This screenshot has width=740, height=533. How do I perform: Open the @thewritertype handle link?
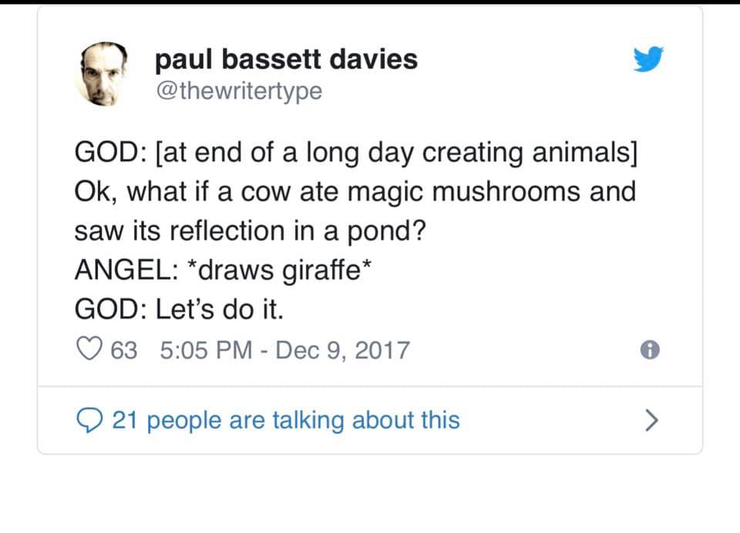(238, 91)
